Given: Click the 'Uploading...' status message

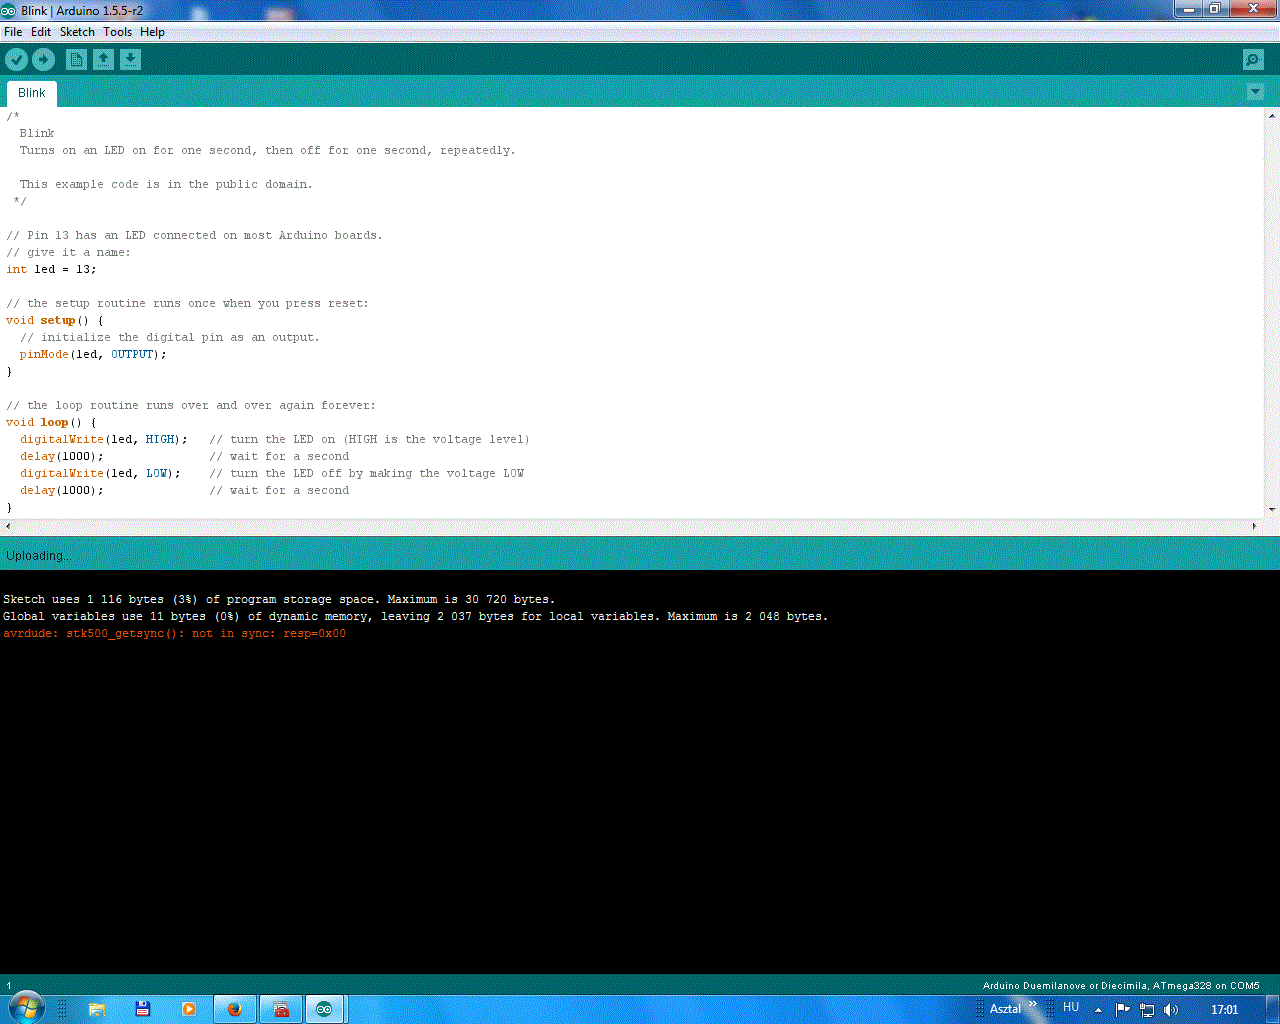Looking at the screenshot, I should [39, 556].
